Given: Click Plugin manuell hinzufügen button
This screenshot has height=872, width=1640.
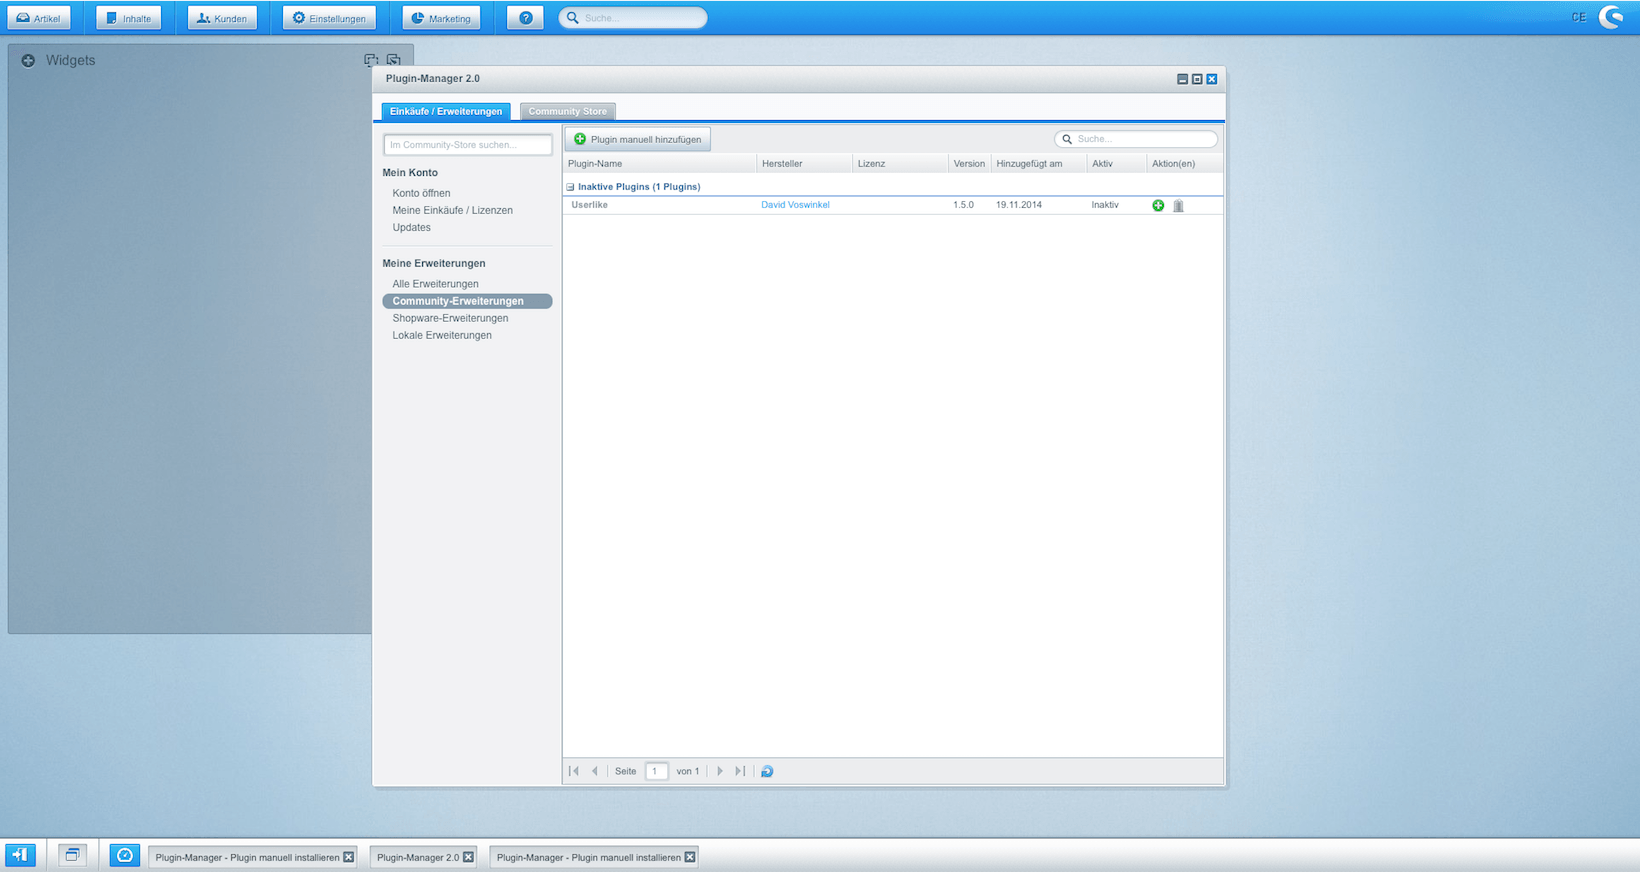Looking at the screenshot, I should 638,139.
